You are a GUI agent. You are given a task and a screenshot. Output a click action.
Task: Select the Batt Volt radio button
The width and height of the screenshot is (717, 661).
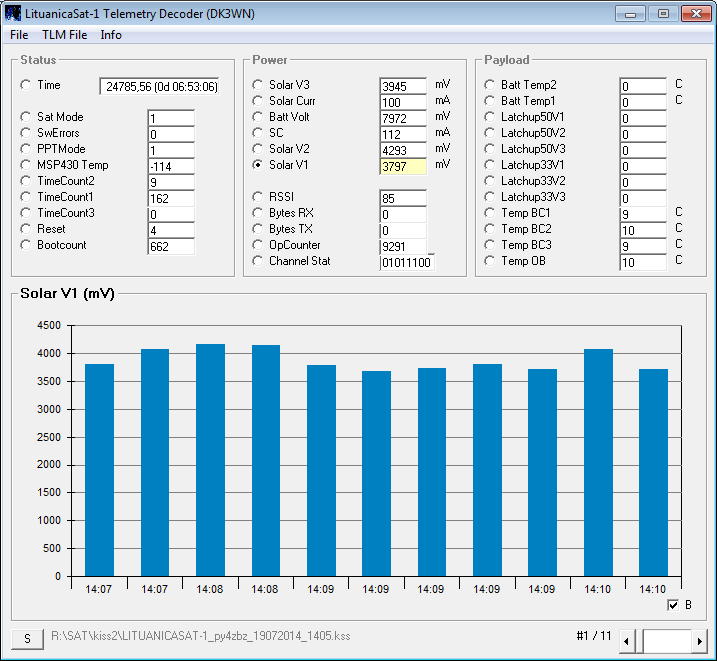pos(258,117)
